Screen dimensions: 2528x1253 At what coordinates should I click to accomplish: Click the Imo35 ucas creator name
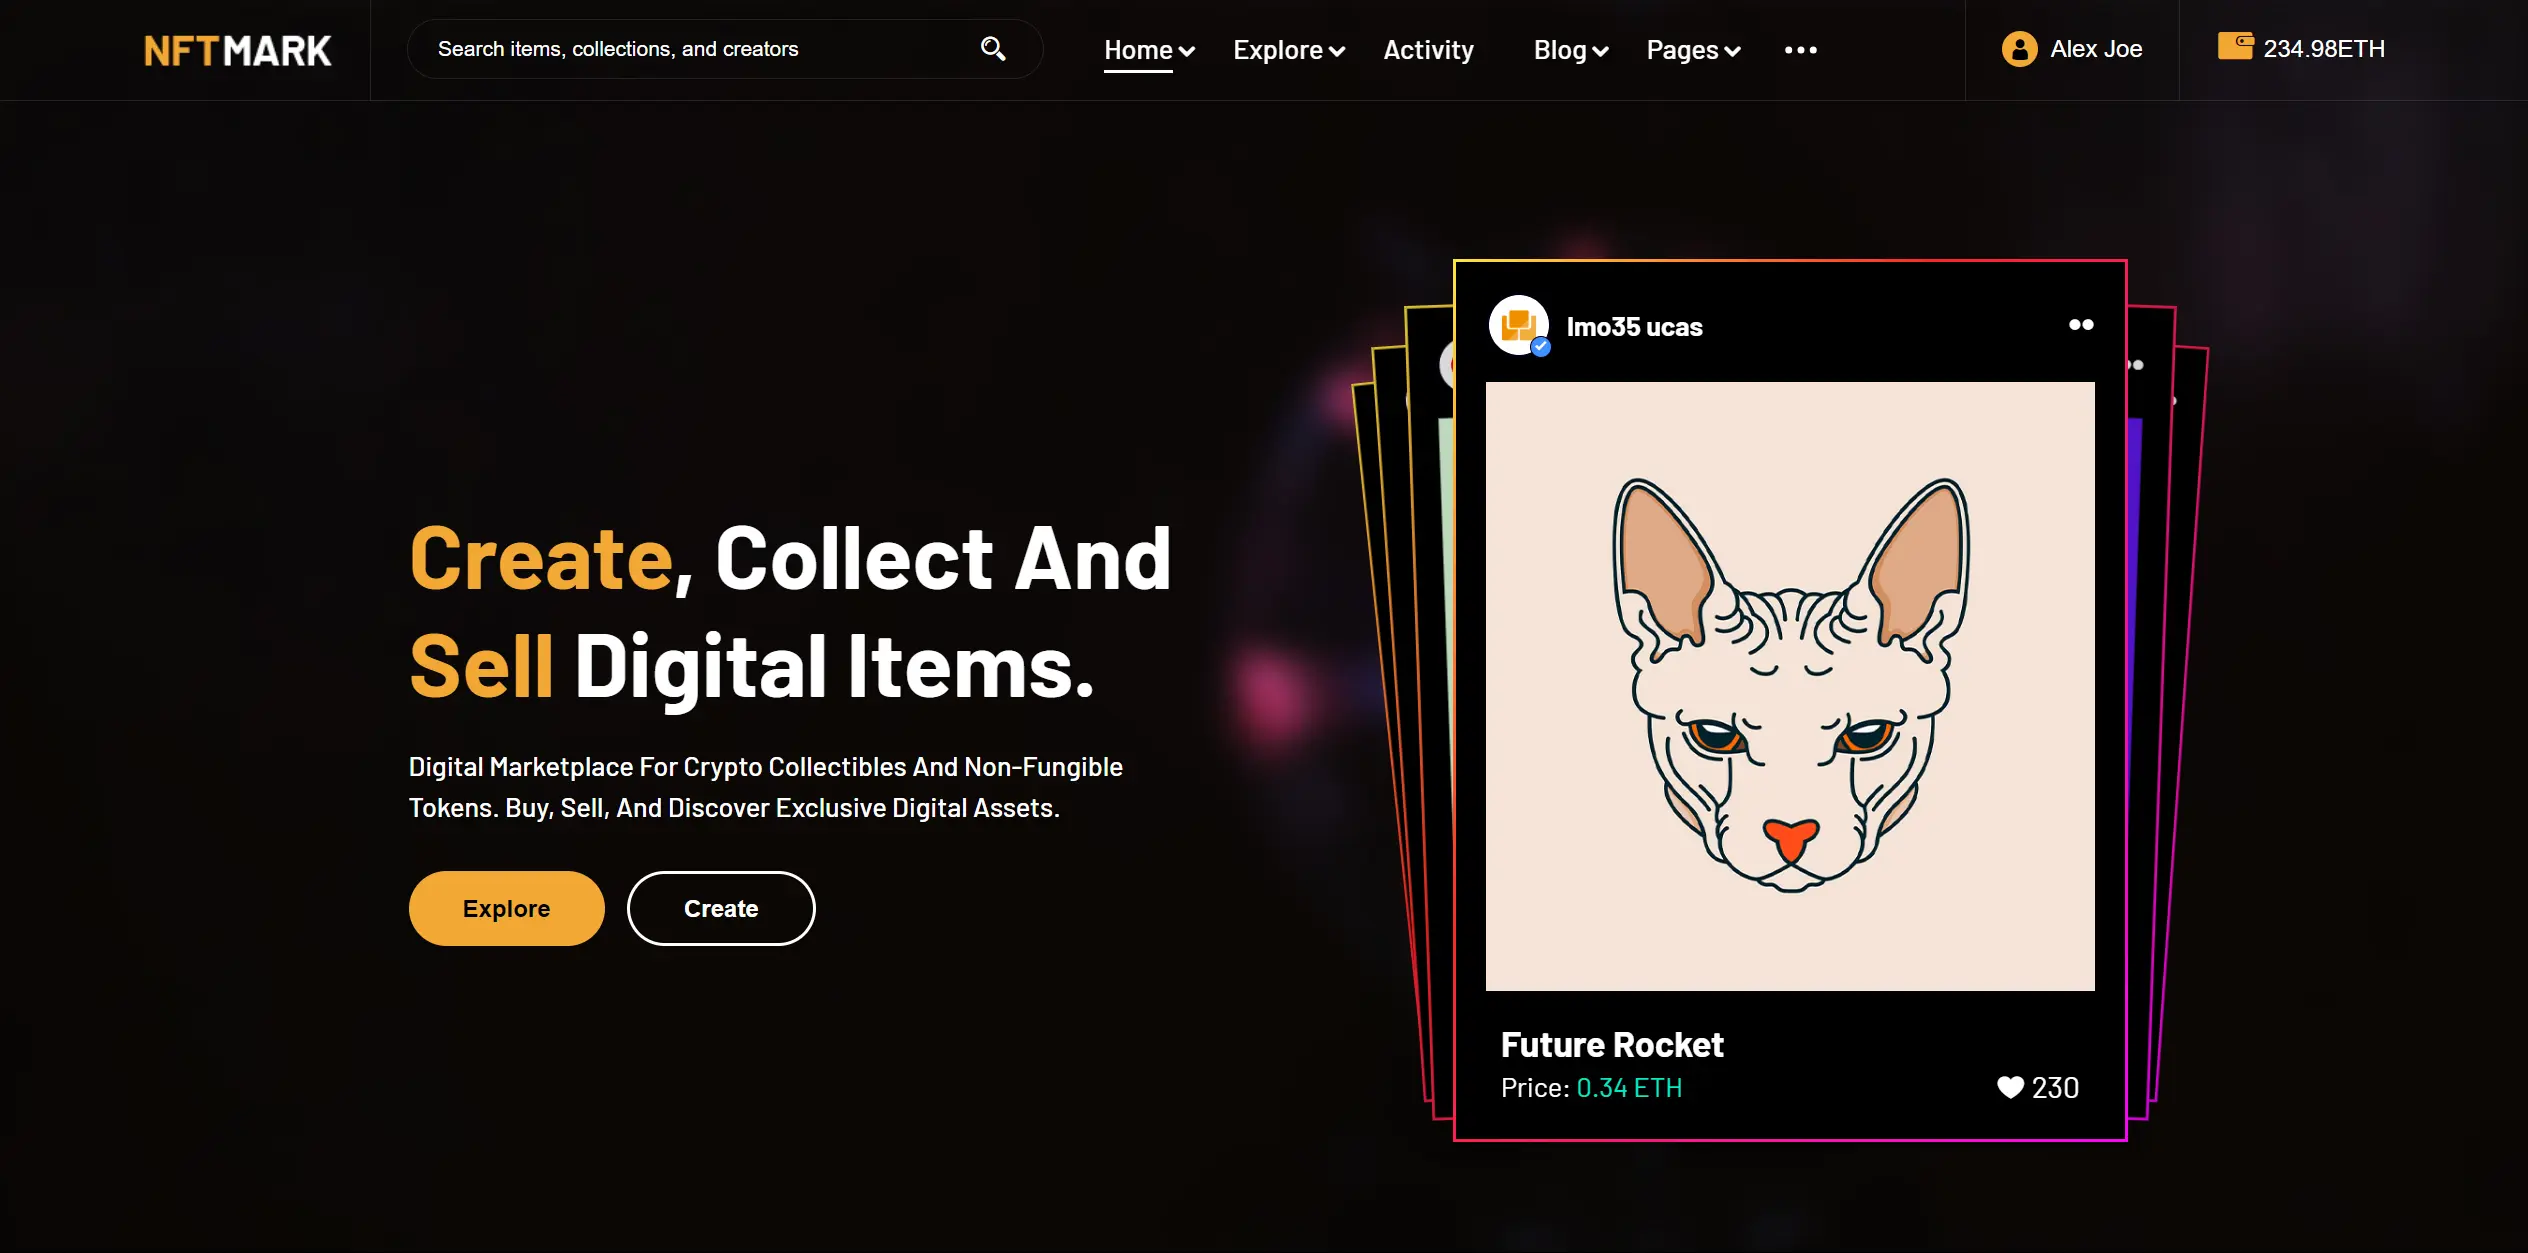point(1634,327)
